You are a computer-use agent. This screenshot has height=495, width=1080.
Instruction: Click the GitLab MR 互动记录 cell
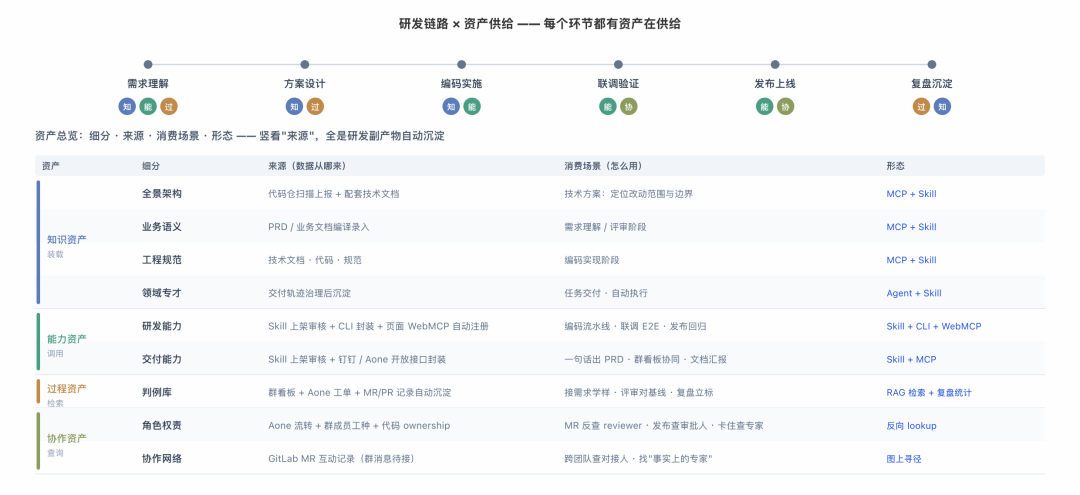(x=341, y=459)
